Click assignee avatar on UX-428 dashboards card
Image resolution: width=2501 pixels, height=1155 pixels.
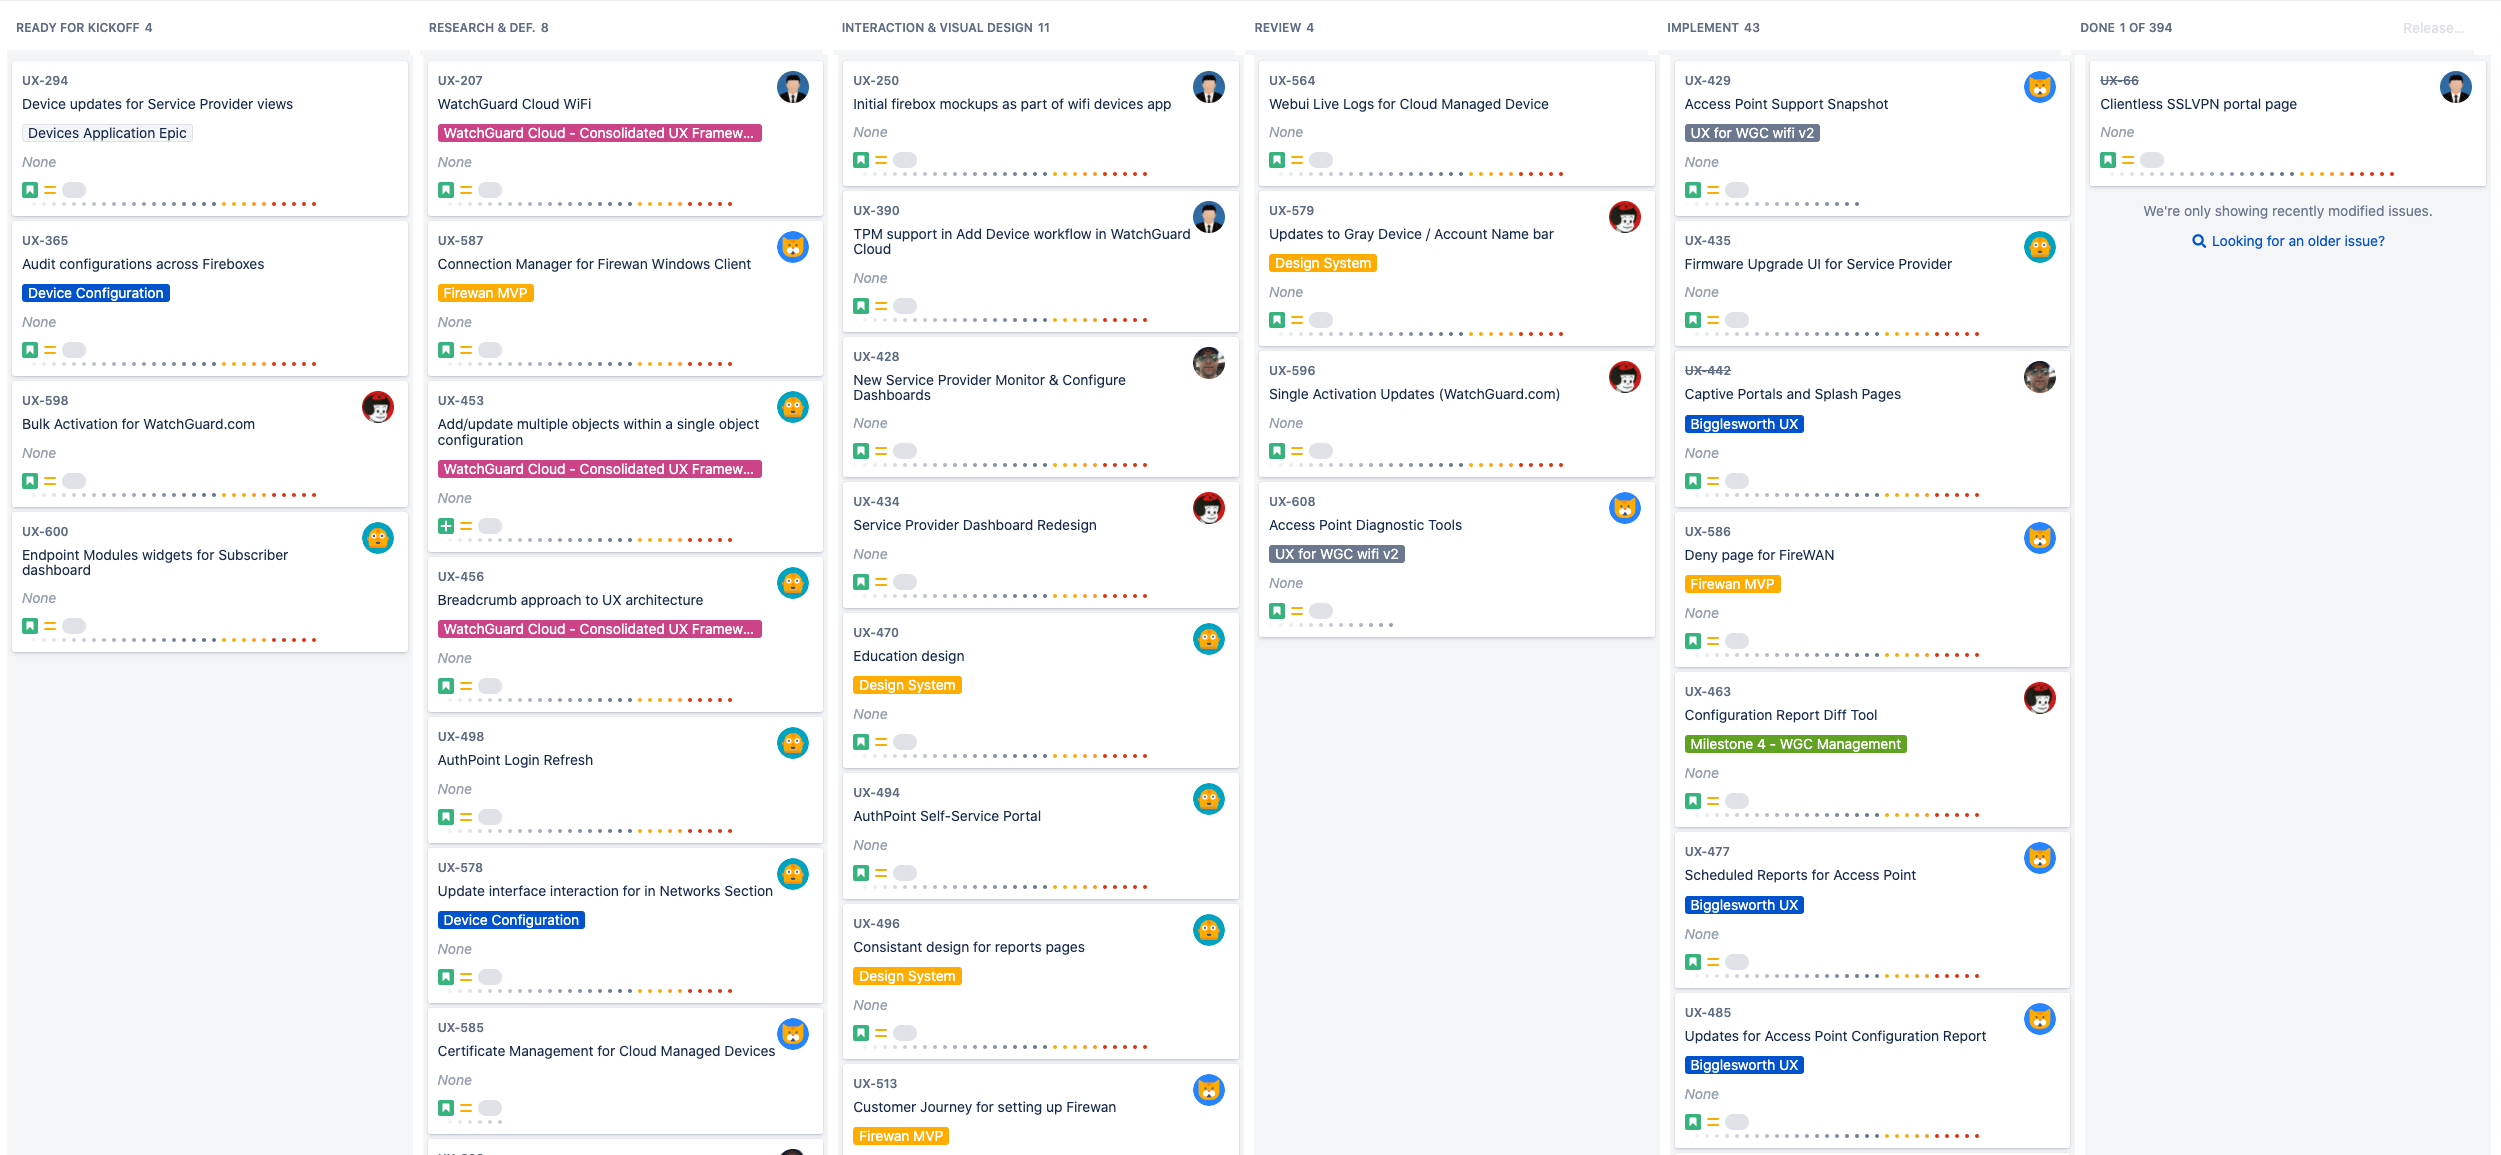1209,364
